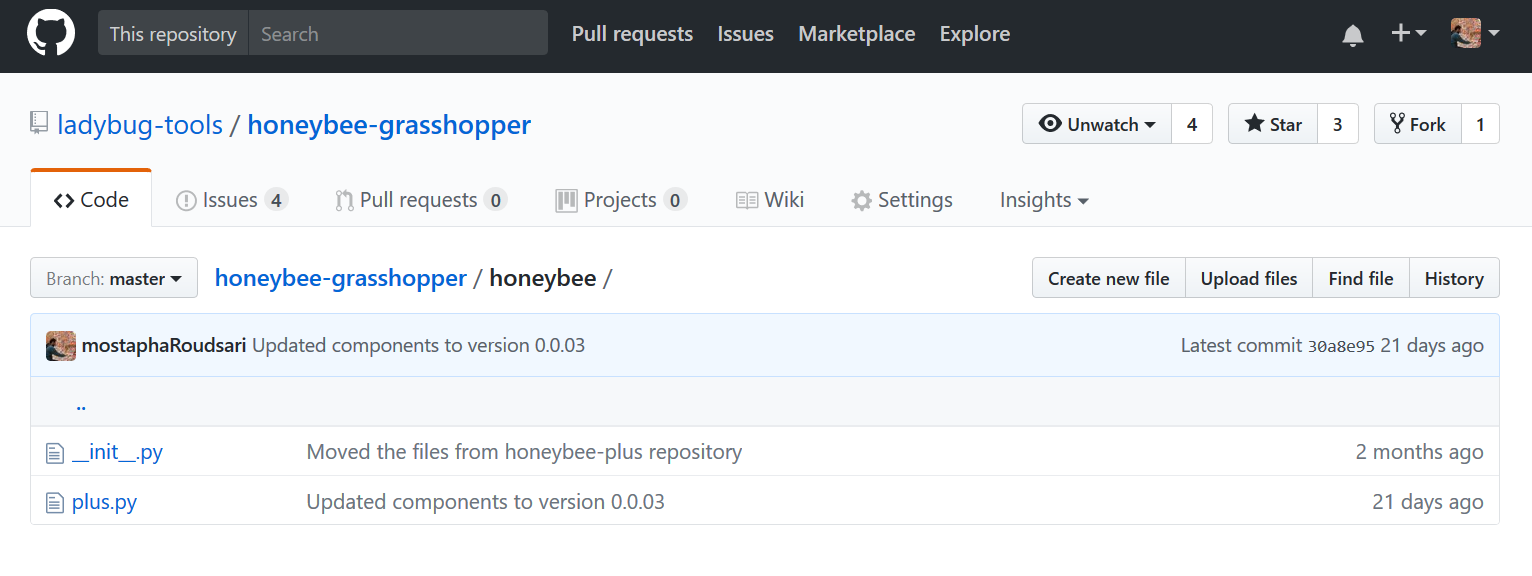Open the user avatar menu
The width and height of the screenshot is (1532, 576).
pos(1475,33)
